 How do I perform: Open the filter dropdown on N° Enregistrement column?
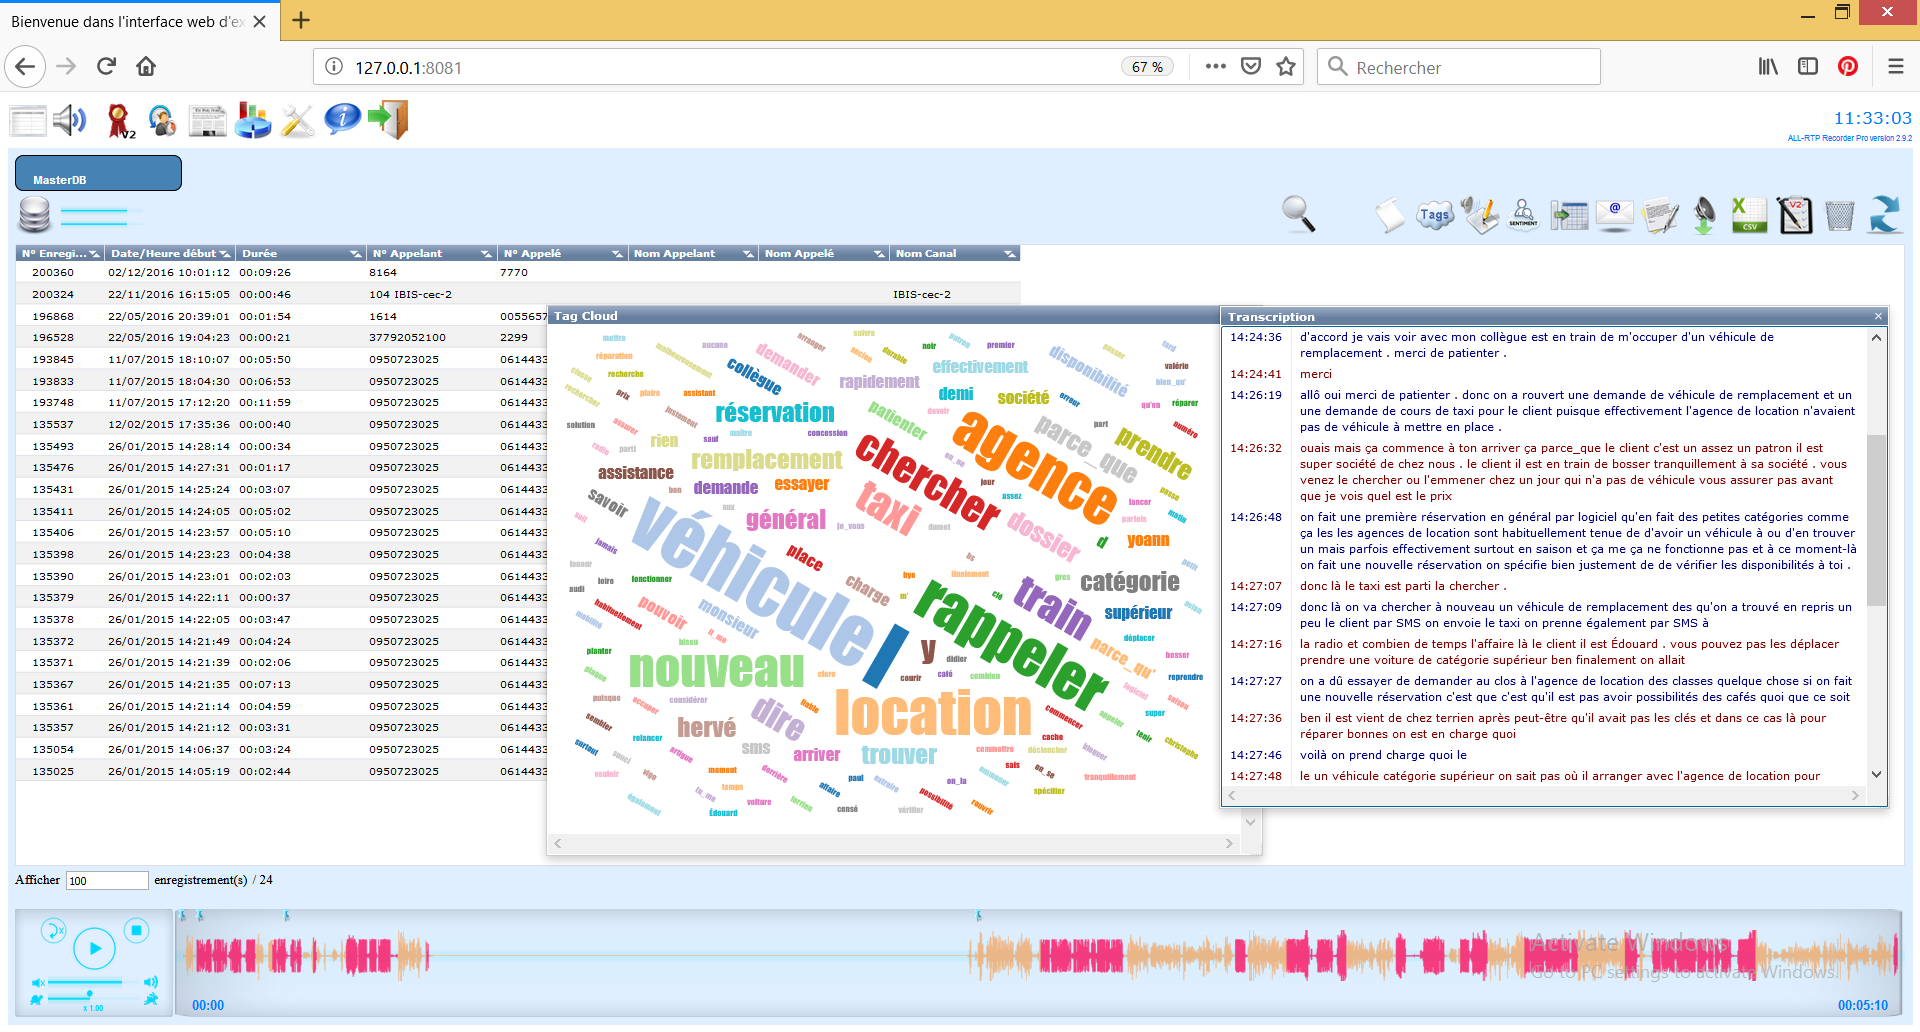click(x=94, y=254)
